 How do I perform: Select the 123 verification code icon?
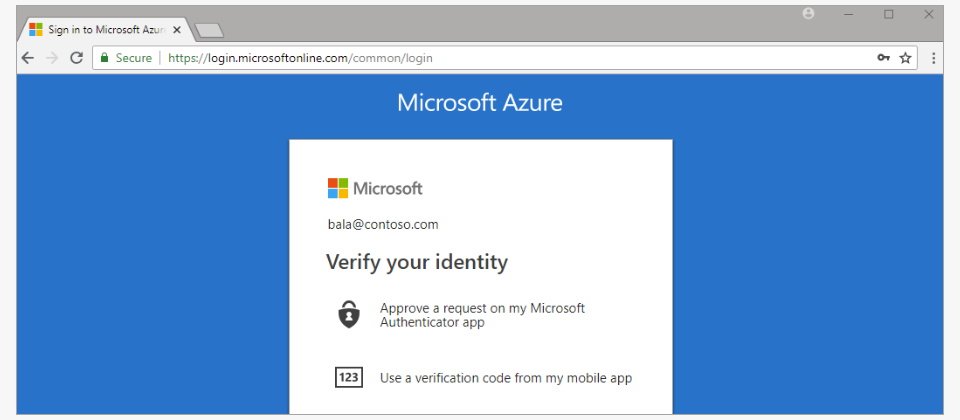point(349,378)
